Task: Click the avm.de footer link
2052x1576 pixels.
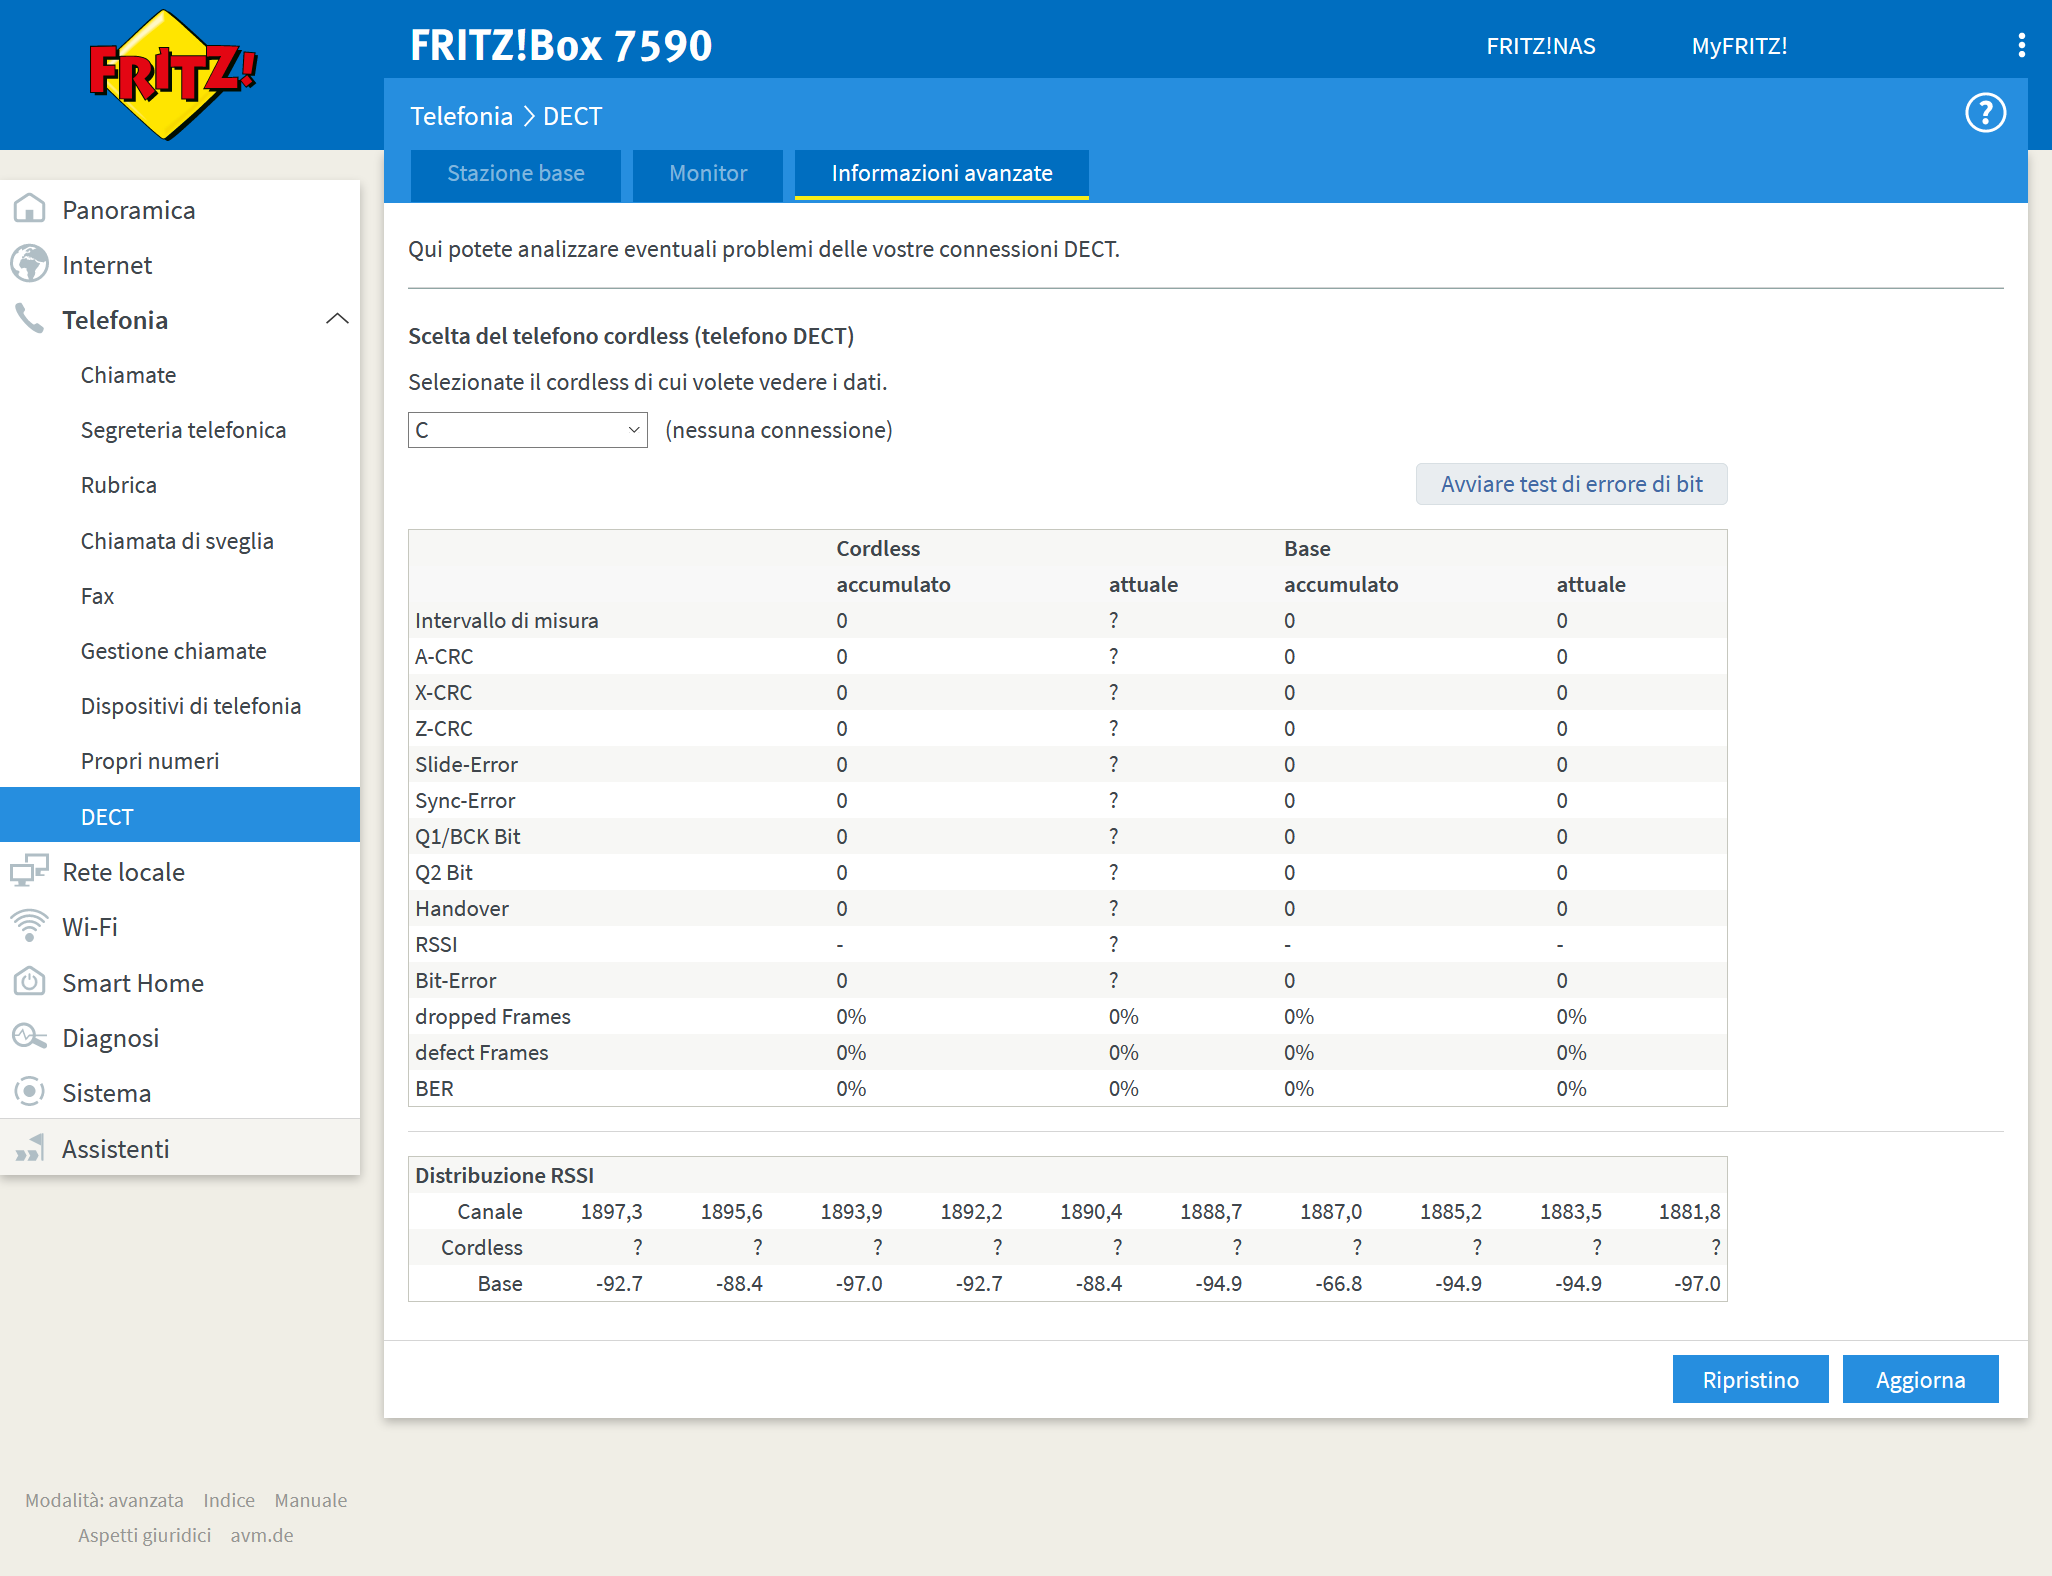Action: coord(262,1535)
